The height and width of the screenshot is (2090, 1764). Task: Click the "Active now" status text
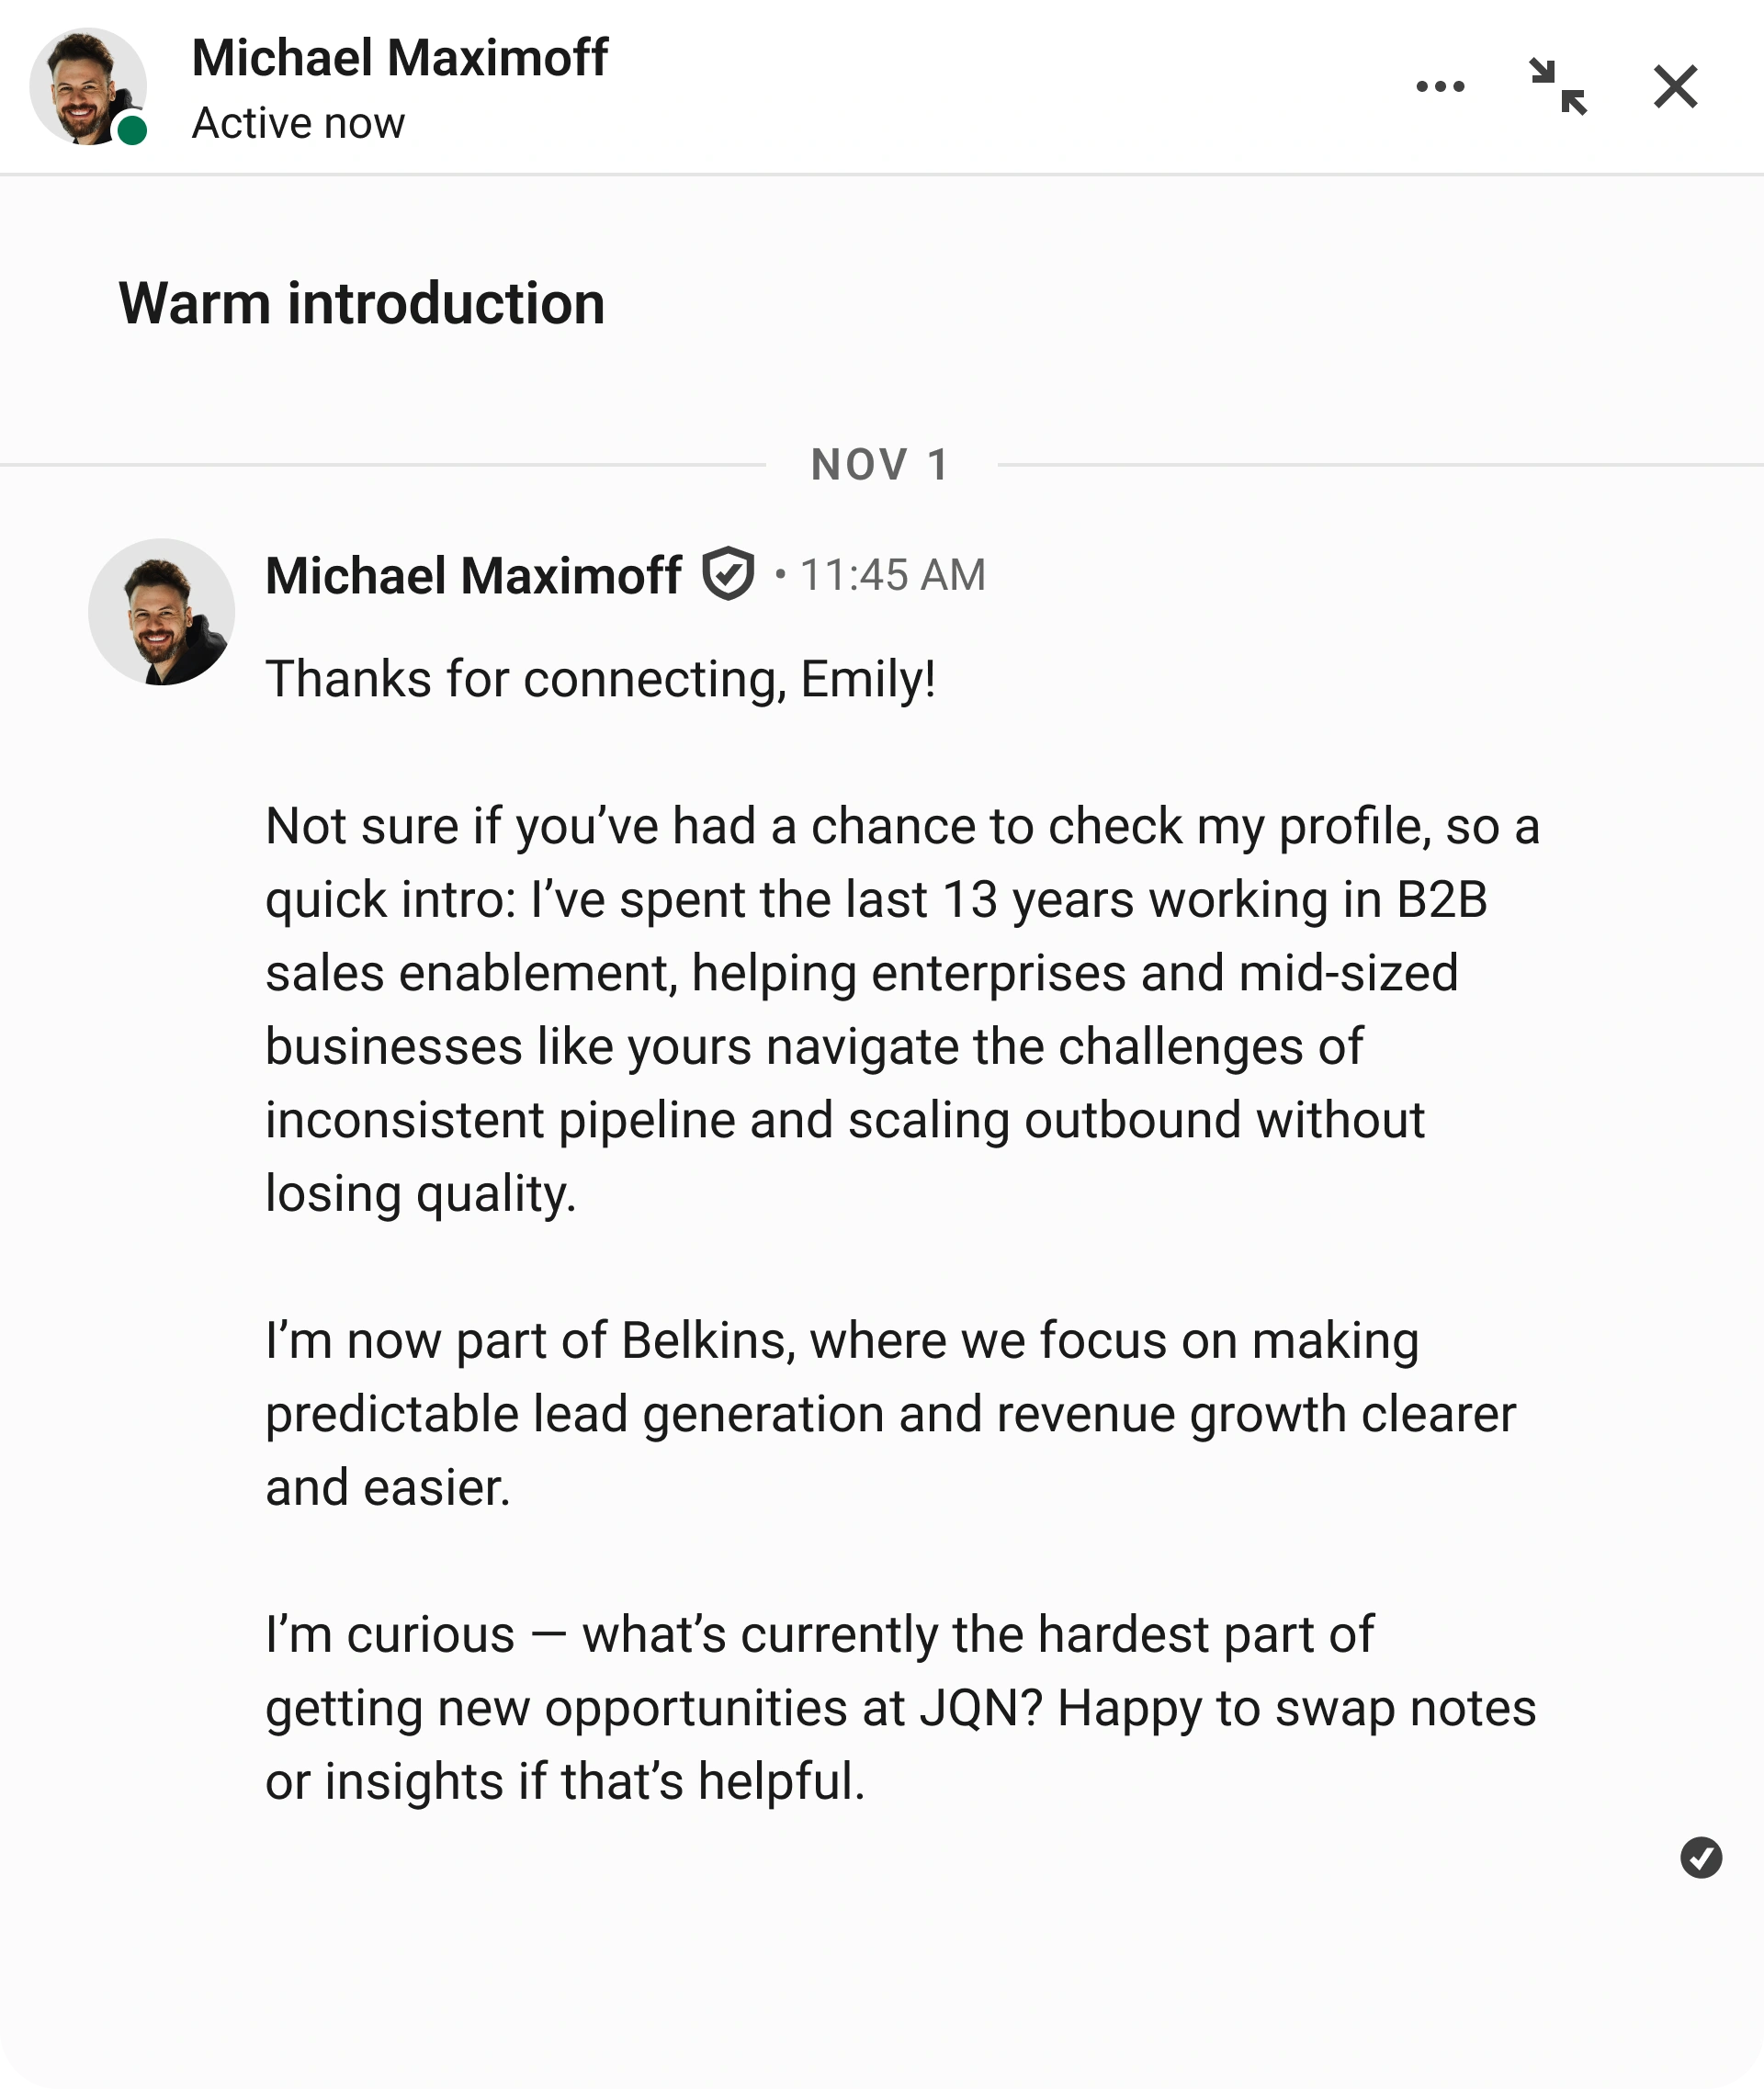pyautogui.click(x=298, y=124)
